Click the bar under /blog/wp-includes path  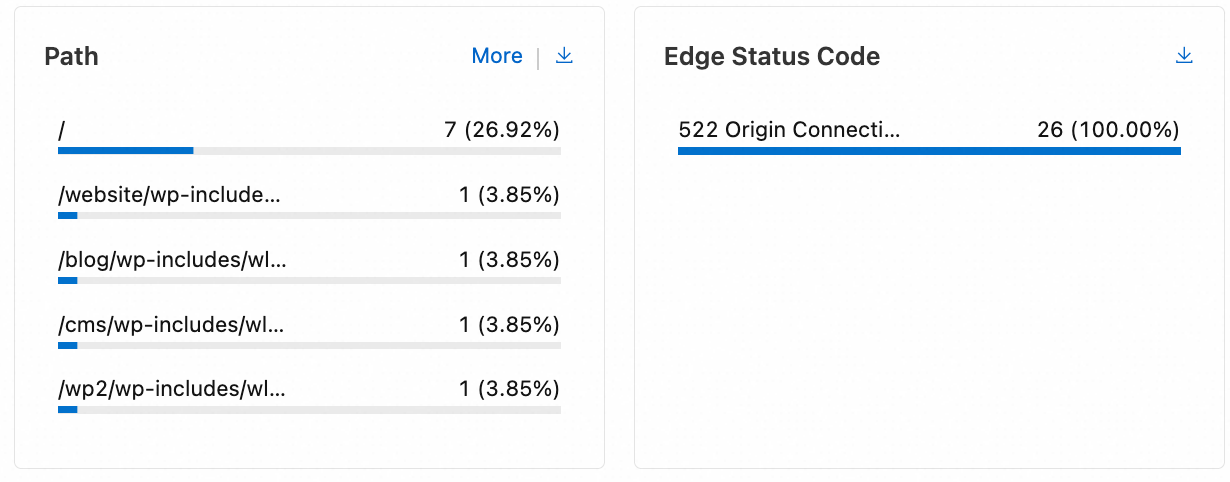[309, 281]
